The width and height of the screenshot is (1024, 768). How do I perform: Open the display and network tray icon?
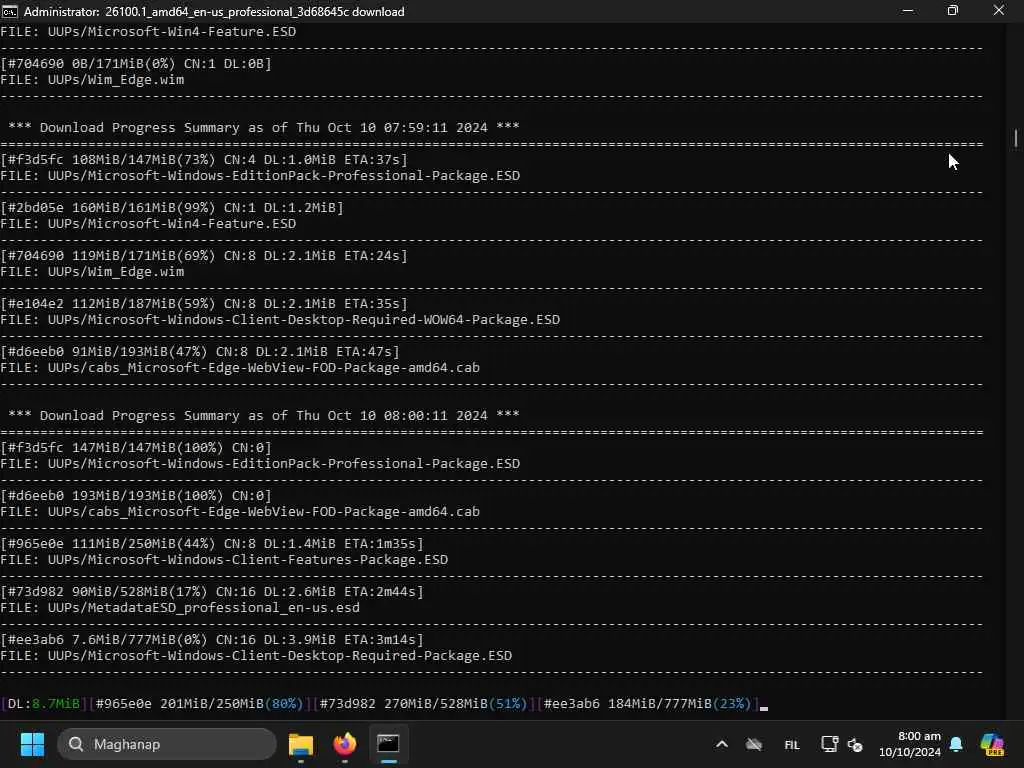(x=829, y=744)
